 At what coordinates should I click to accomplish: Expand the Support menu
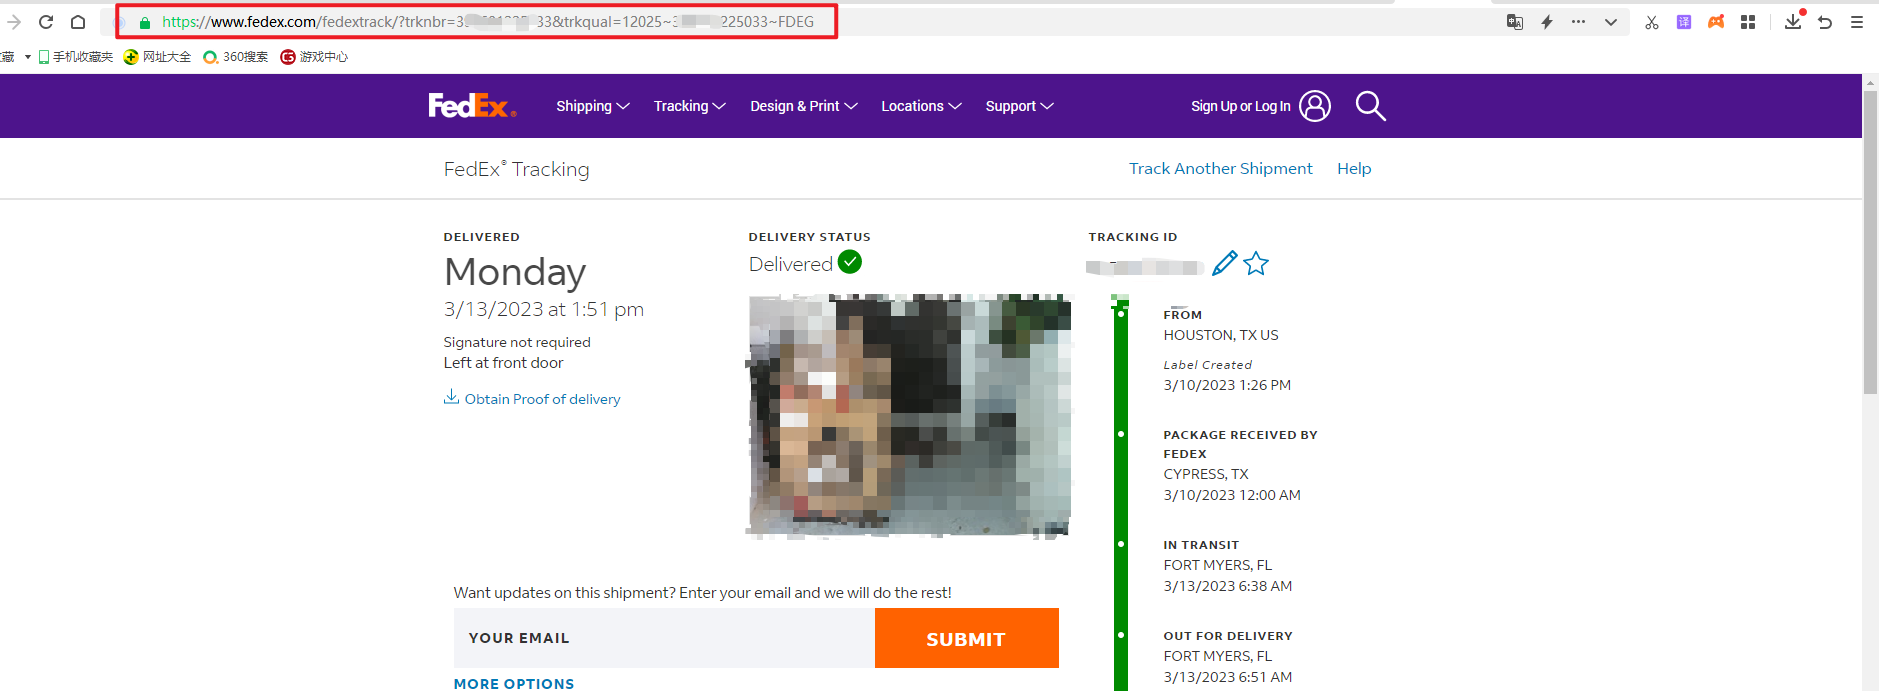click(1020, 106)
